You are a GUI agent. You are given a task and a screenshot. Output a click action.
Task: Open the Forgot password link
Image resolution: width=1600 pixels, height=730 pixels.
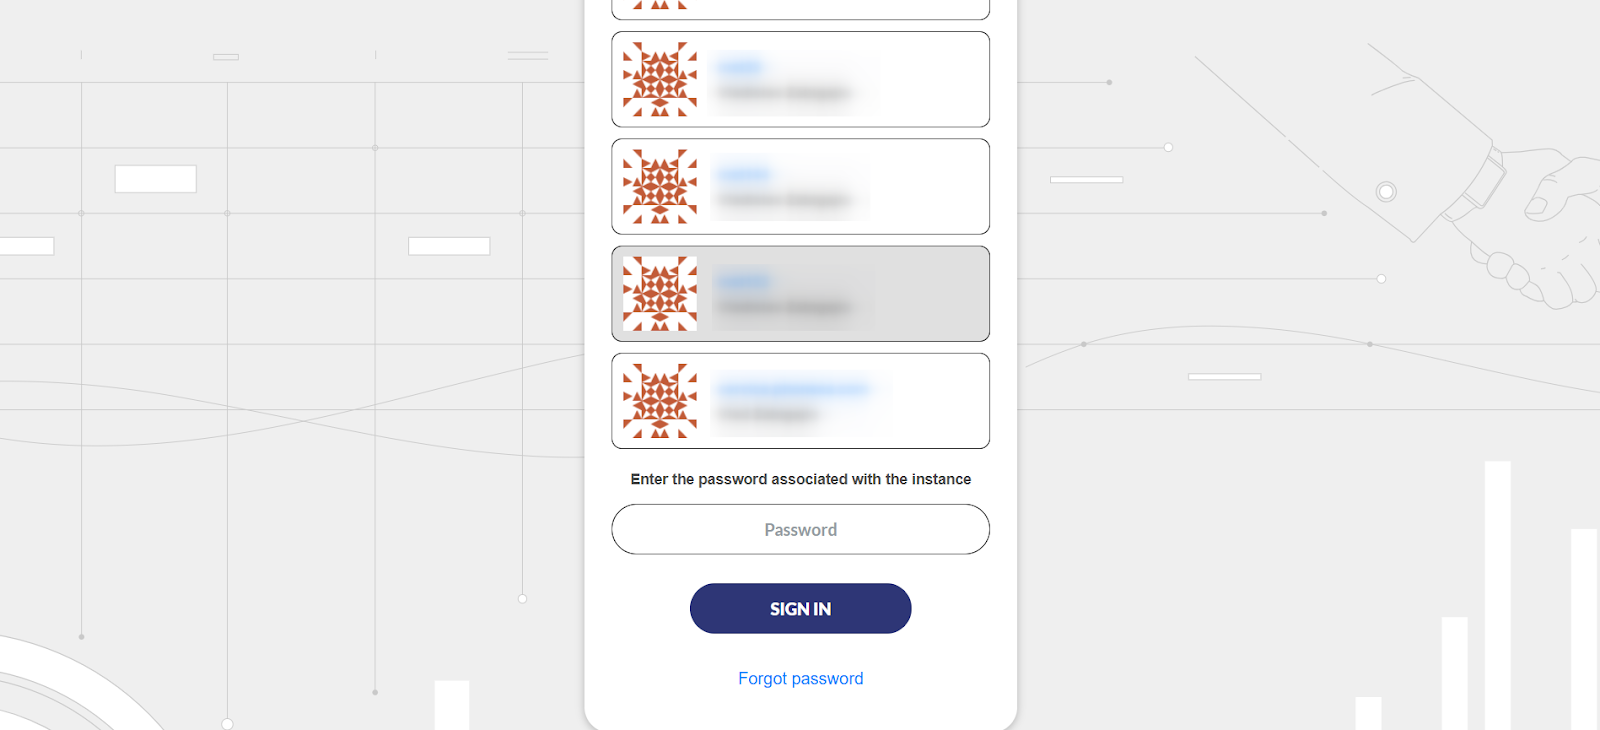click(801, 678)
